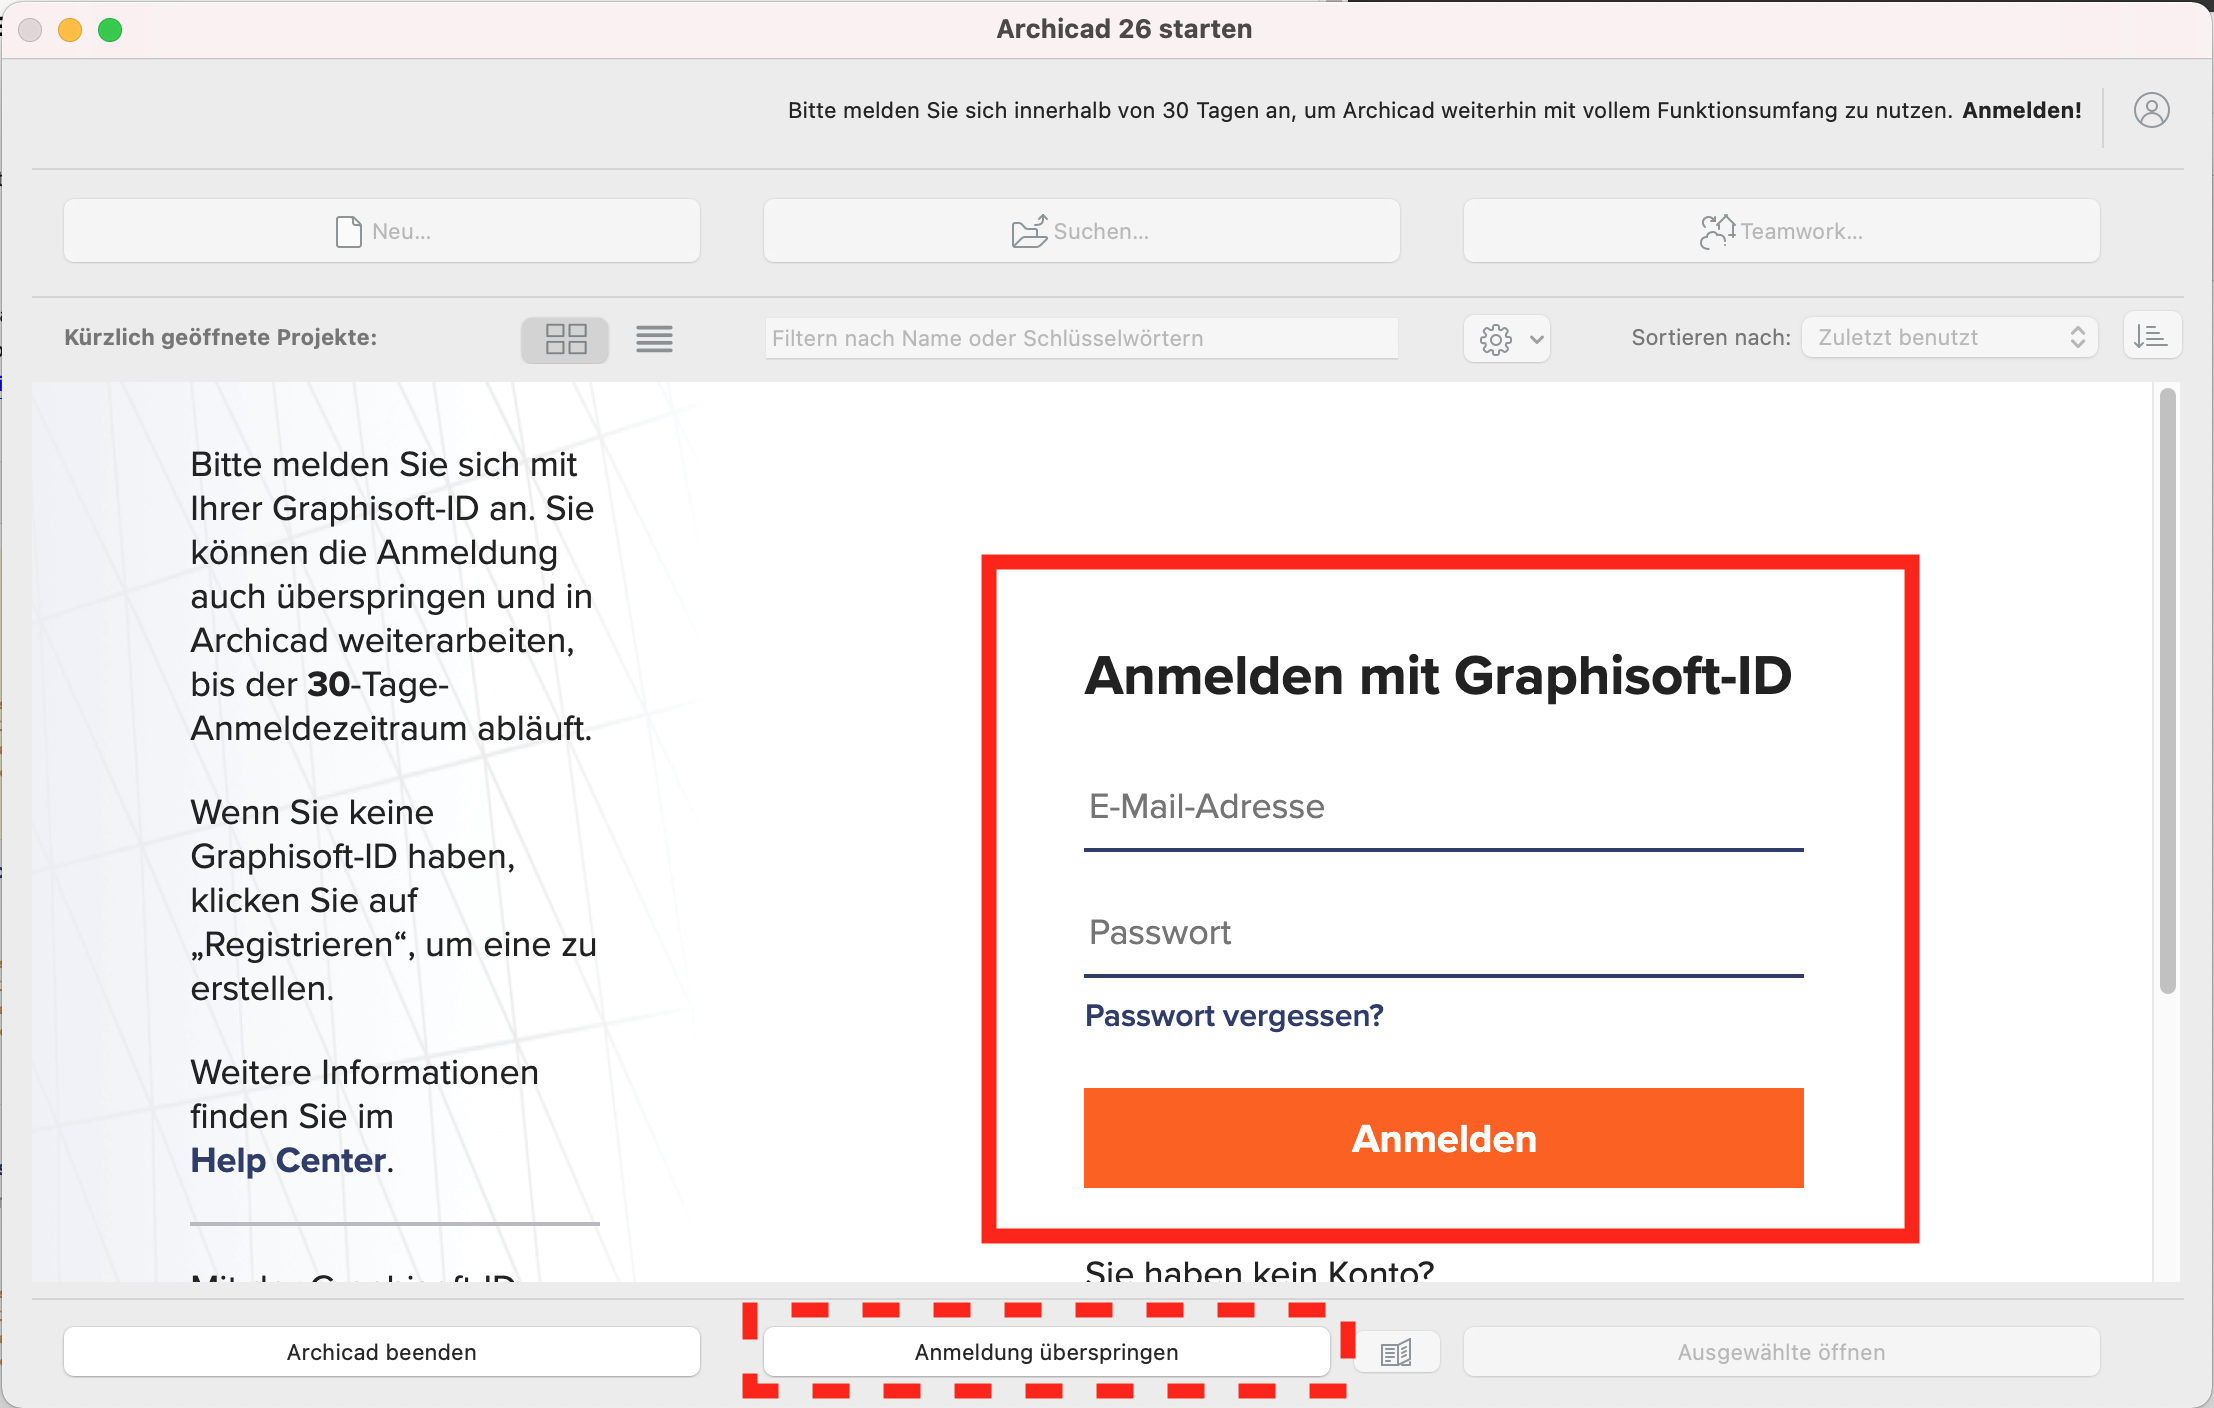Click the Suchen... browse button
The width and height of the screenshot is (2214, 1408).
1081,231
